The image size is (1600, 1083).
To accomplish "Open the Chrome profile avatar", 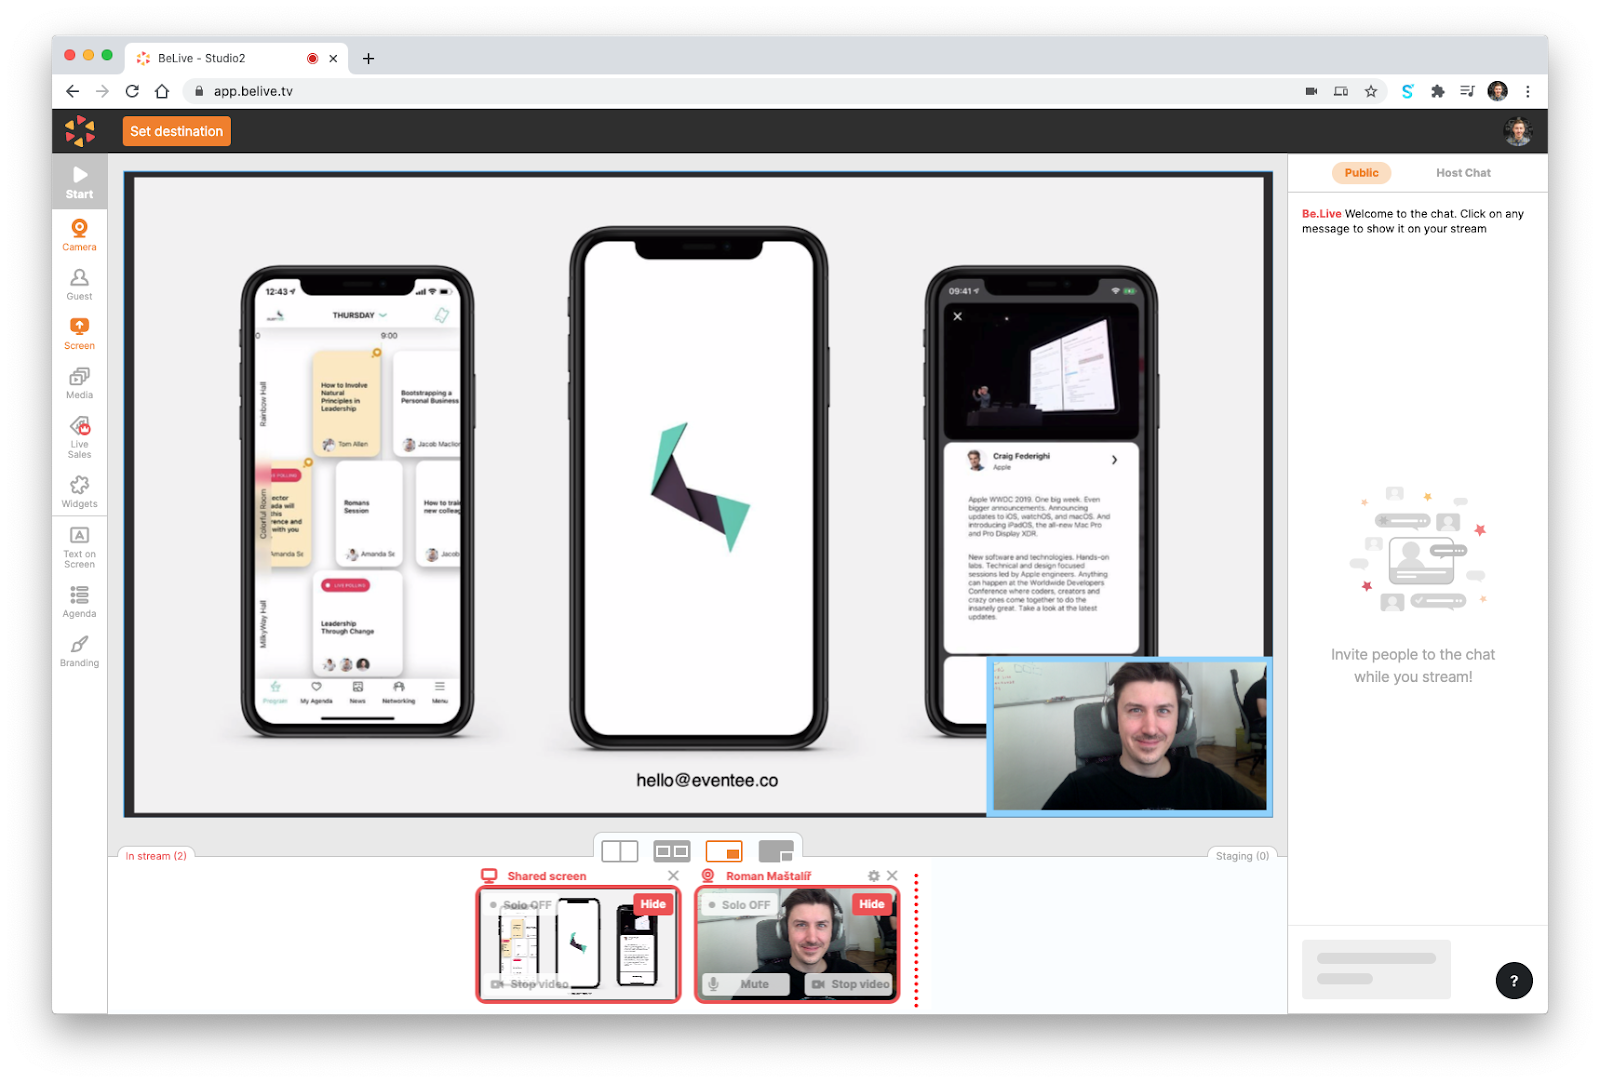I will click(1497, 91).
